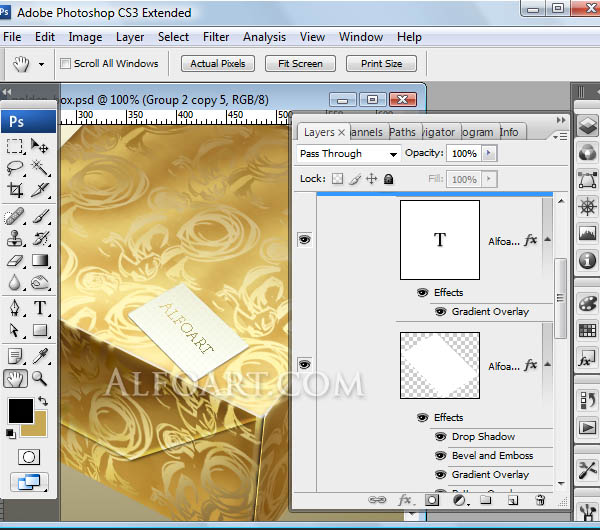600x530 pixels.
Task: Select the Eyedropper tool
Action: pyautogui.click(x=40, y=356)
